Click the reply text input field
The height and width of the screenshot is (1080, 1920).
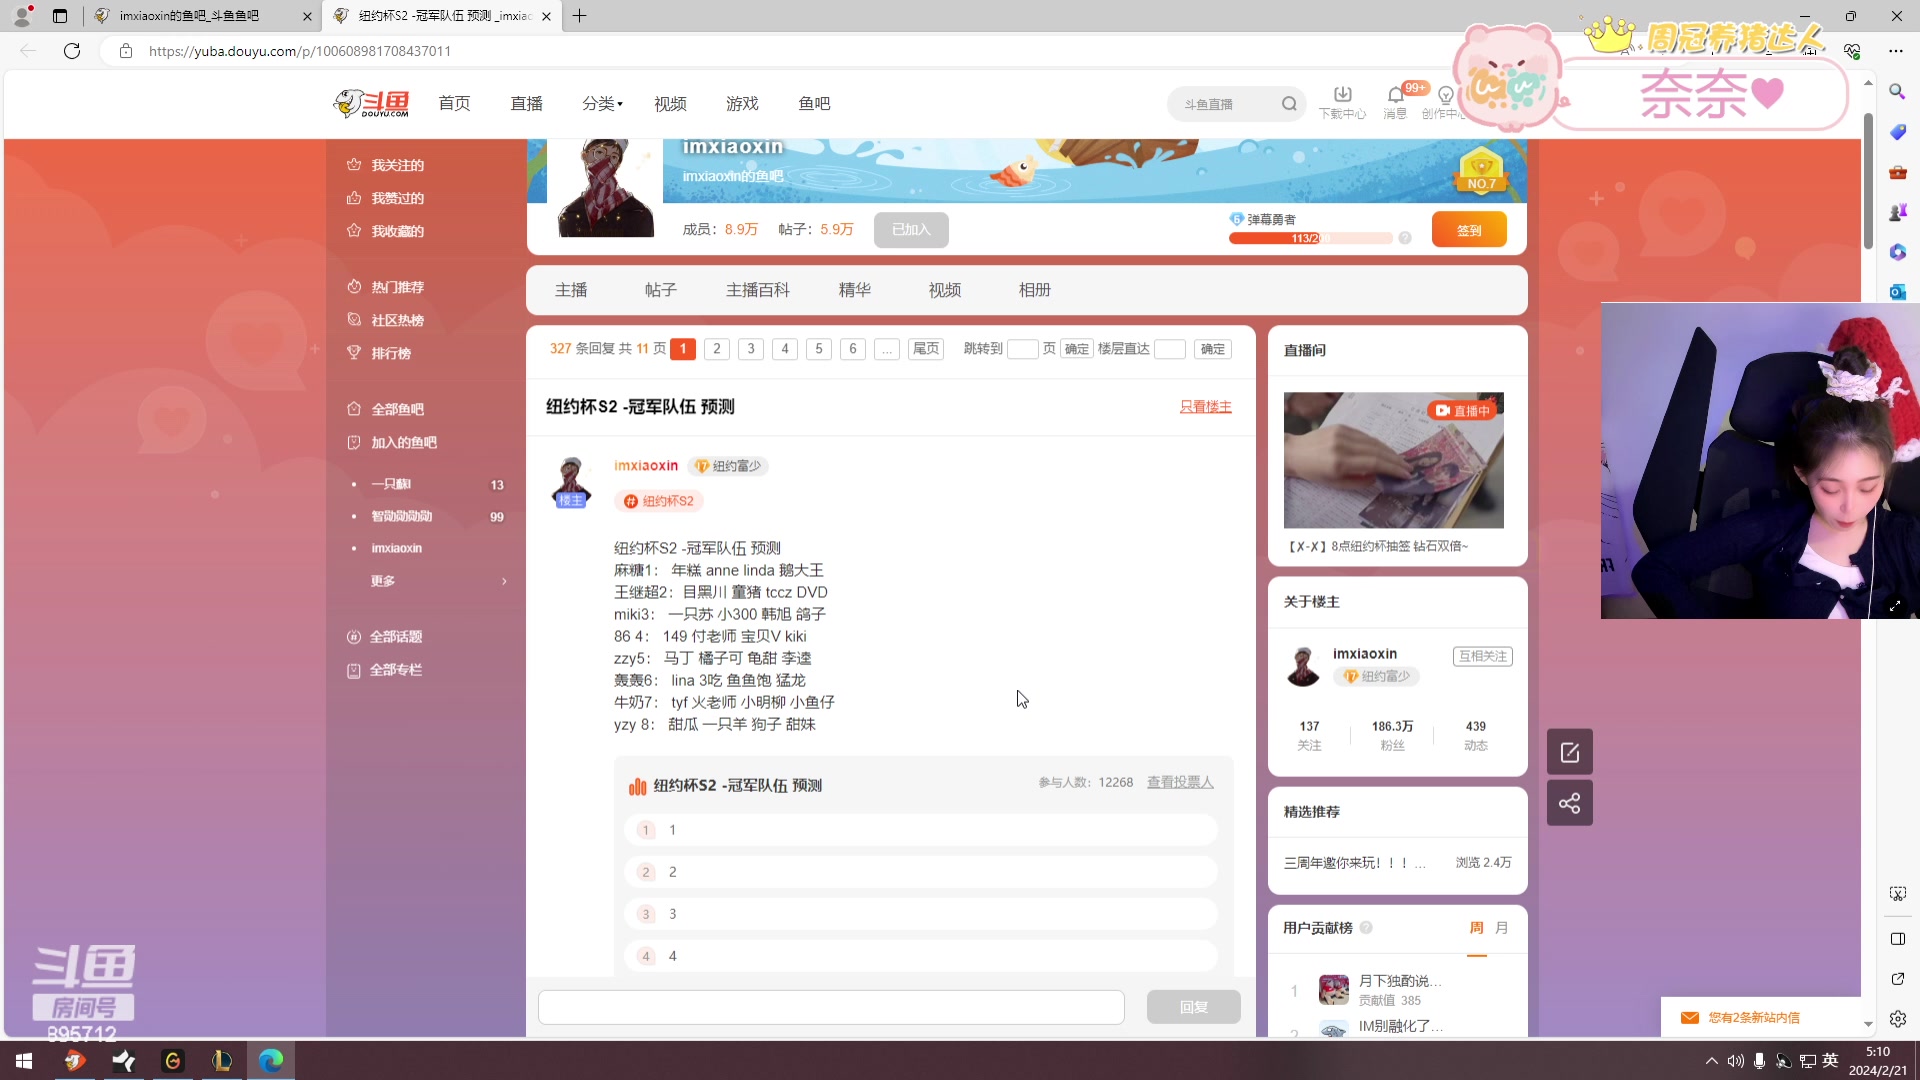[830, 1007]
